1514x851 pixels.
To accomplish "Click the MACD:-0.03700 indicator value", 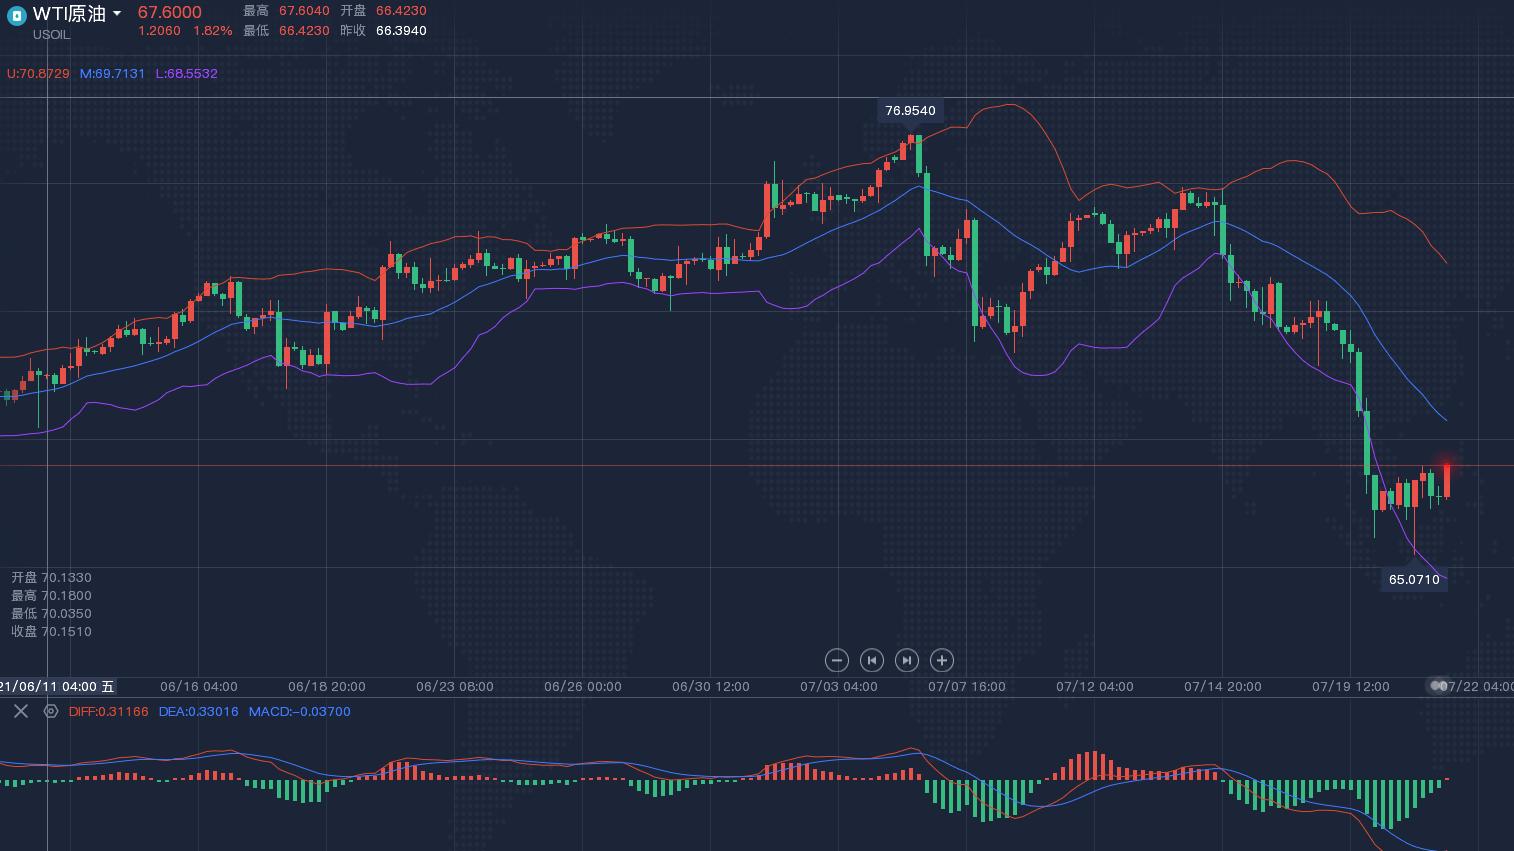I will click(299, 712).
